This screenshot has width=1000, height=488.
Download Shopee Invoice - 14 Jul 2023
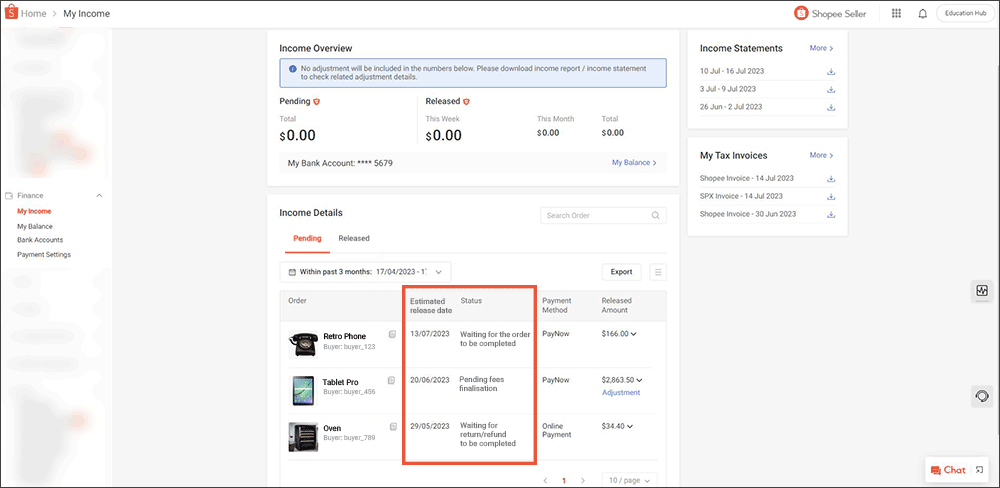[831, 179]
